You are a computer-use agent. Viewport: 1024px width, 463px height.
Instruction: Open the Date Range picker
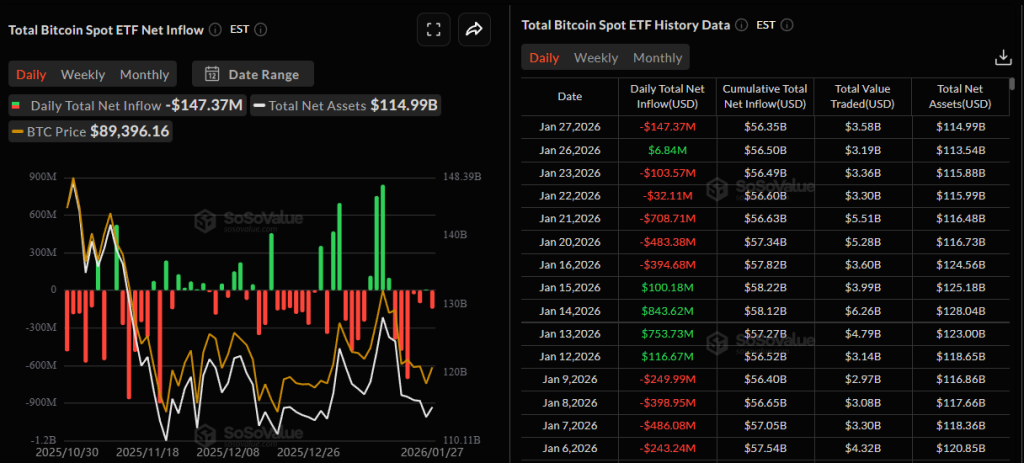(257, 74)
